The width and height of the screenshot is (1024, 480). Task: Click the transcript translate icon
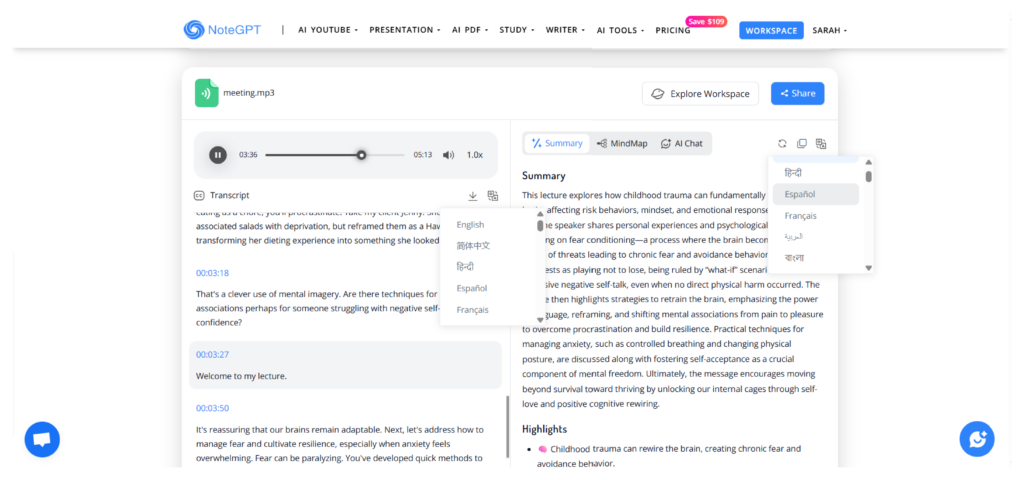point(493,195)
